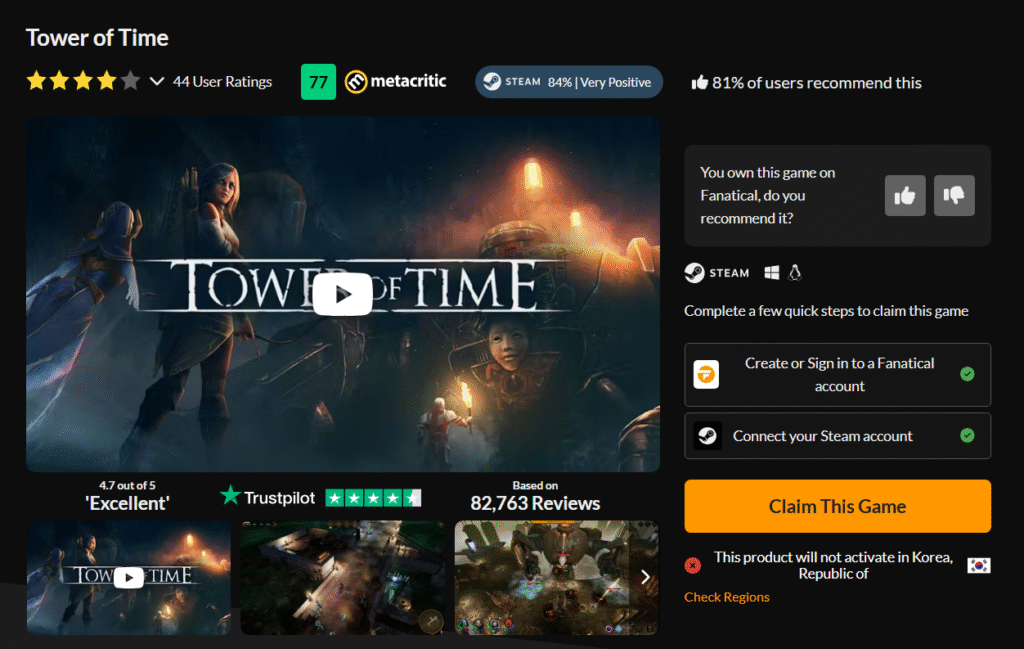The width and height of the screenshot is (1024, 649).
Task: Click green check on Steam account step
Action: coord(967,435)
